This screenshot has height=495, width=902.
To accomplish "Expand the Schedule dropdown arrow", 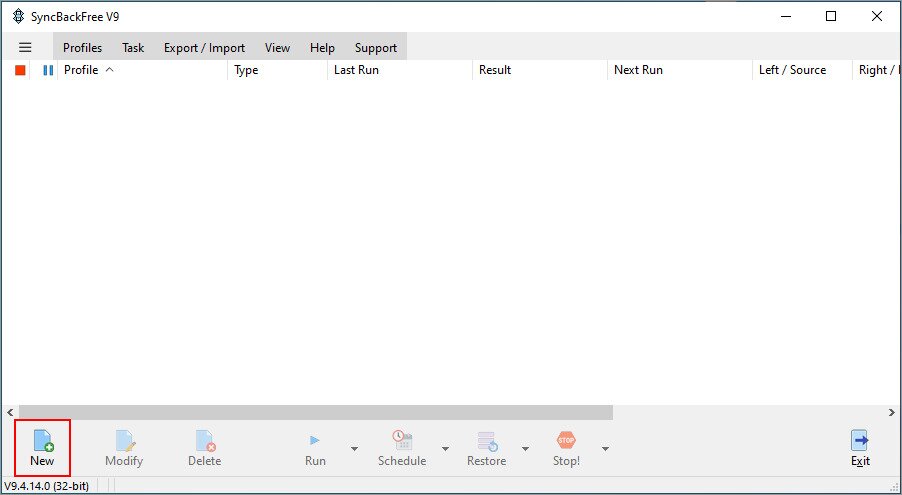I will (445, 449).
